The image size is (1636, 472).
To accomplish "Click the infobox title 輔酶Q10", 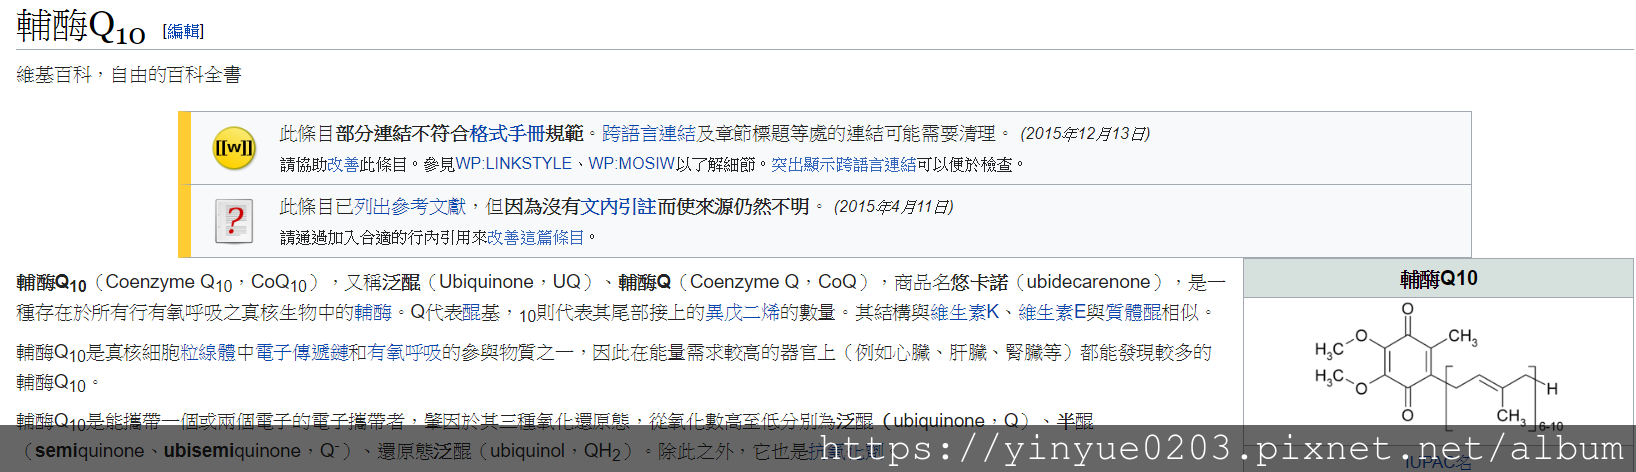I will coord(1438,278).
